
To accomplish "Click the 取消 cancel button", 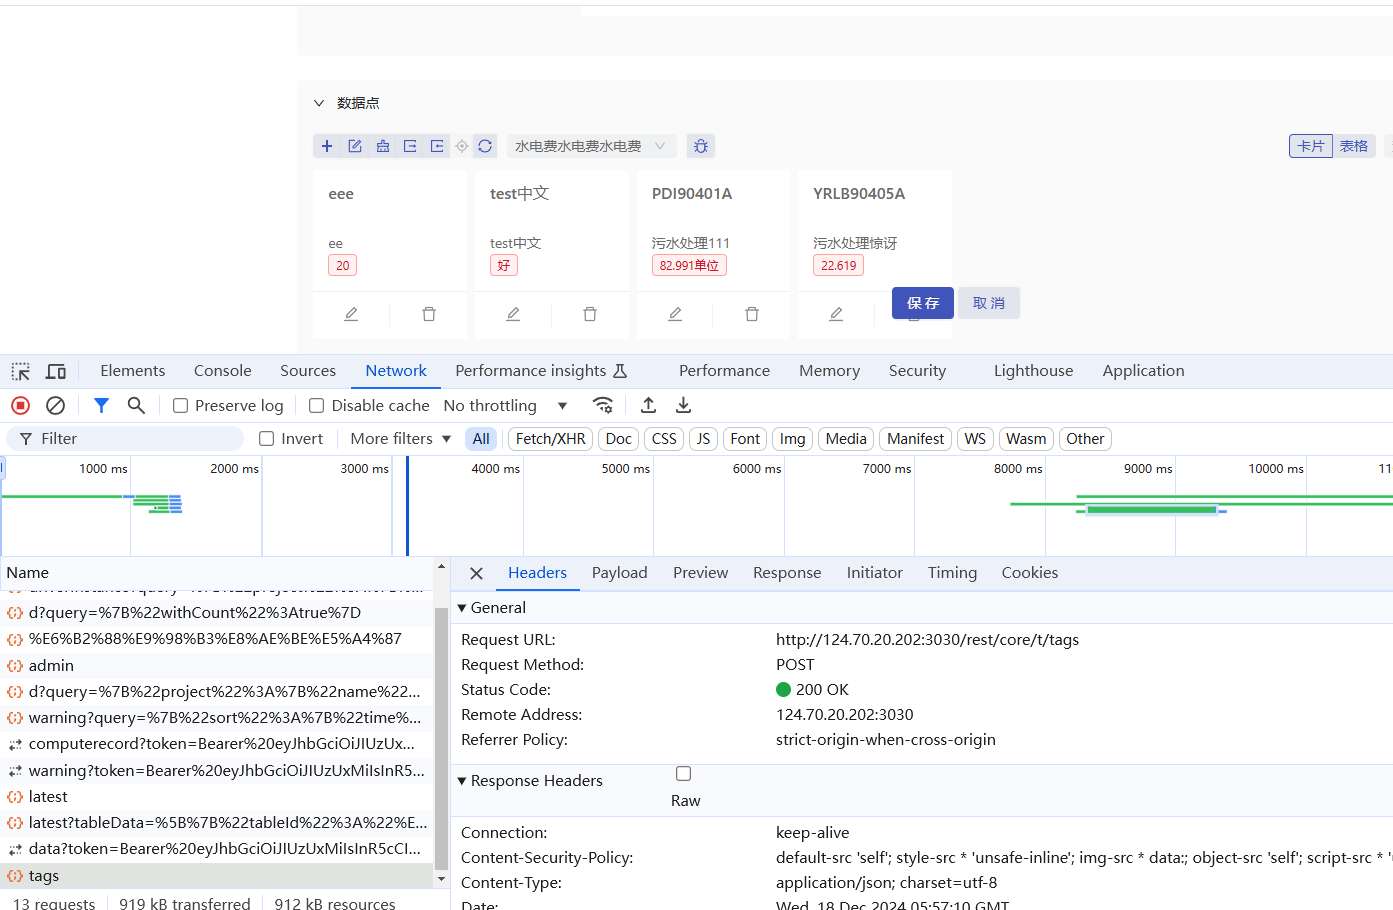I will coord(989,303).
